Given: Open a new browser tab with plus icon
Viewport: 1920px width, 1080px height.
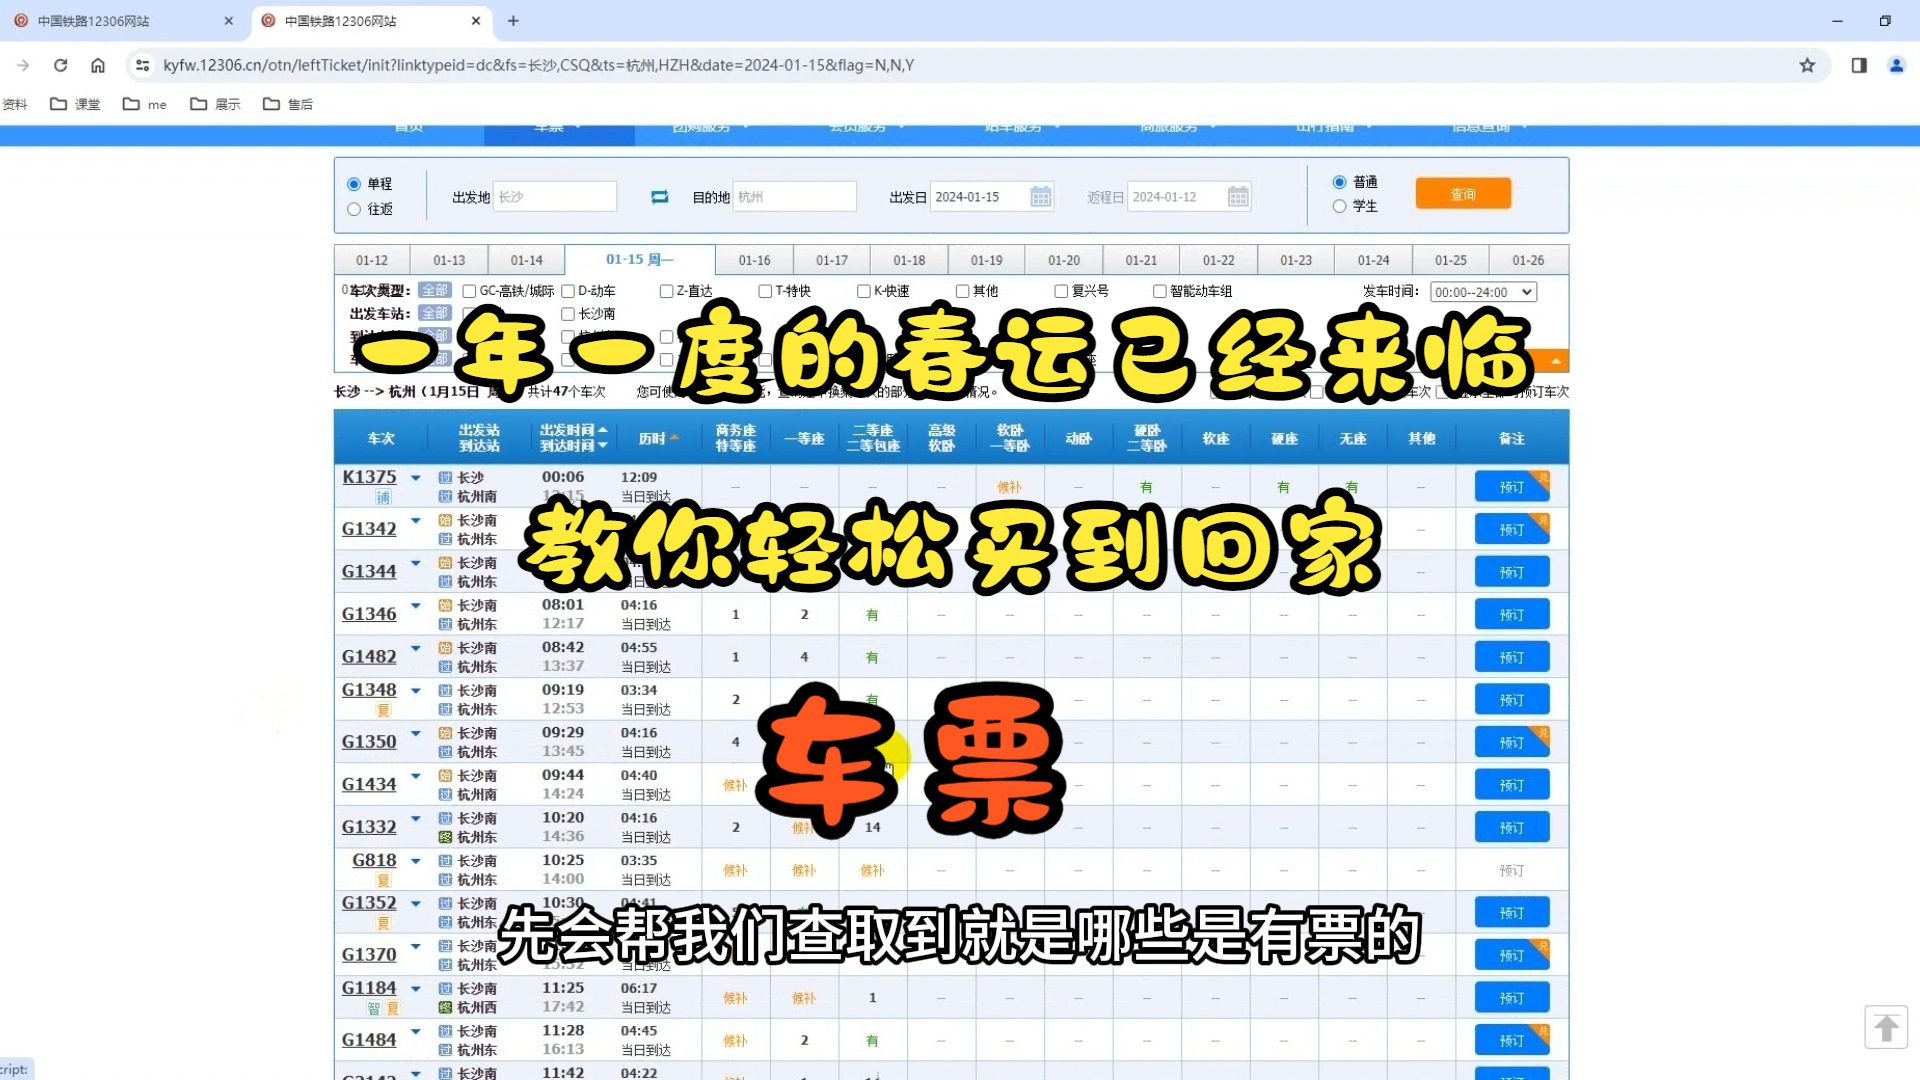Looking at the screenshot, I should tap(513, 20).
